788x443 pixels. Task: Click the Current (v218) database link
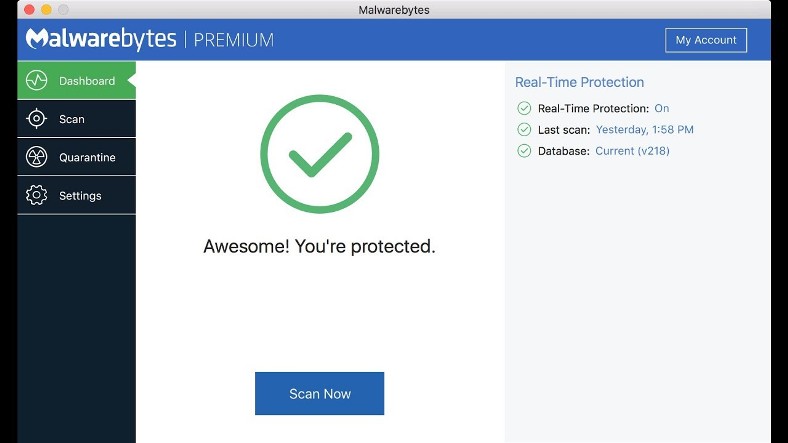632,151
